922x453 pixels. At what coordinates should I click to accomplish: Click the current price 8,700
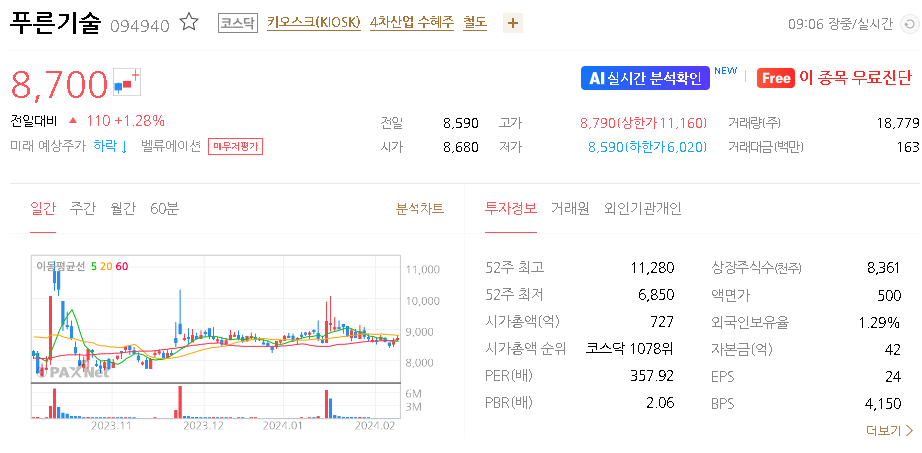[x=59, y=84]
